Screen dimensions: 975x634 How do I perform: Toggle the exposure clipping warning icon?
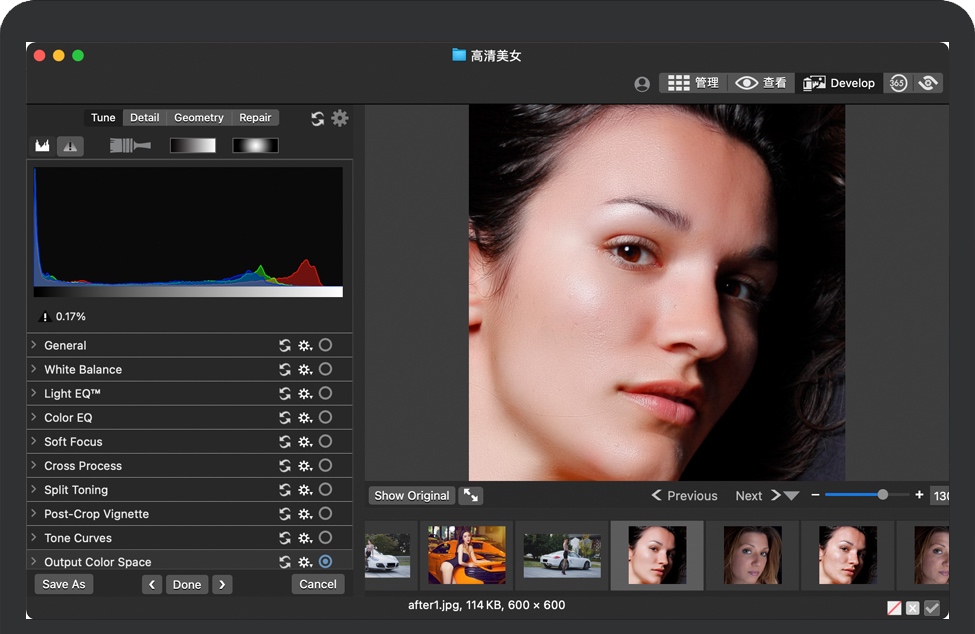[x=70, y=146]
